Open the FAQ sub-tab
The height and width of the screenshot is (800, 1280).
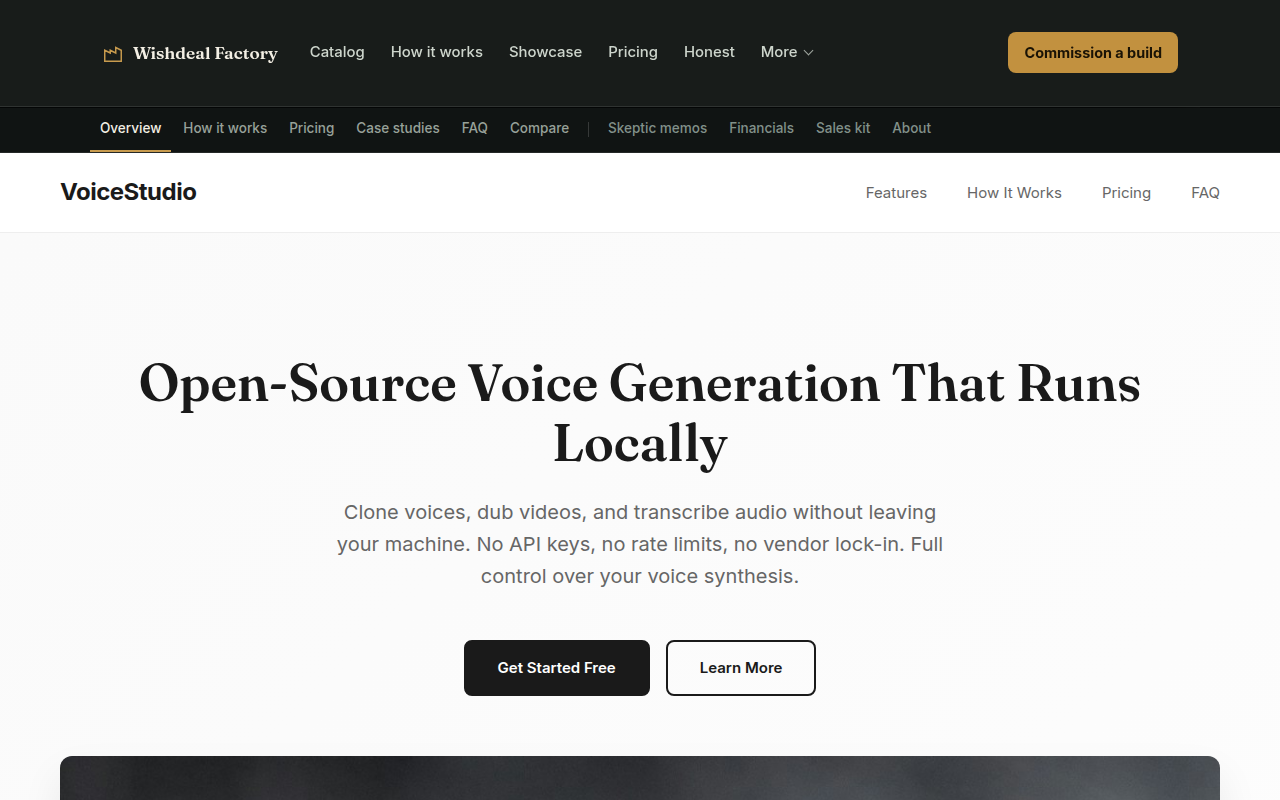tap(475, 128)
